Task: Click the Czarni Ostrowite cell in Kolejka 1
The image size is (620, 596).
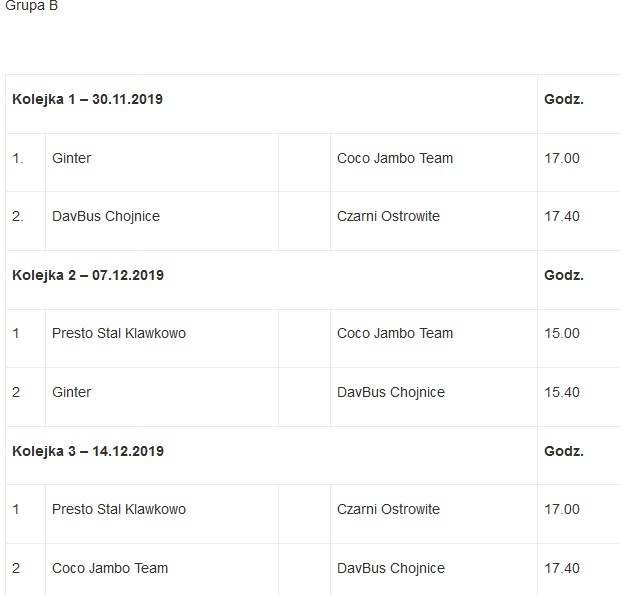Action: 388,216
